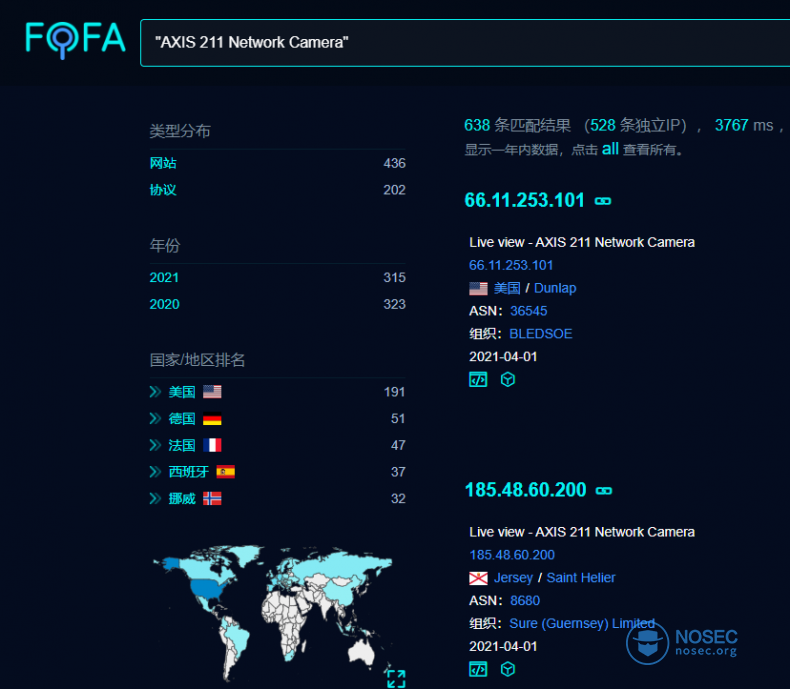Click the Dunlap city link
This screenshot has height=689, width=790.
point(555,288)
